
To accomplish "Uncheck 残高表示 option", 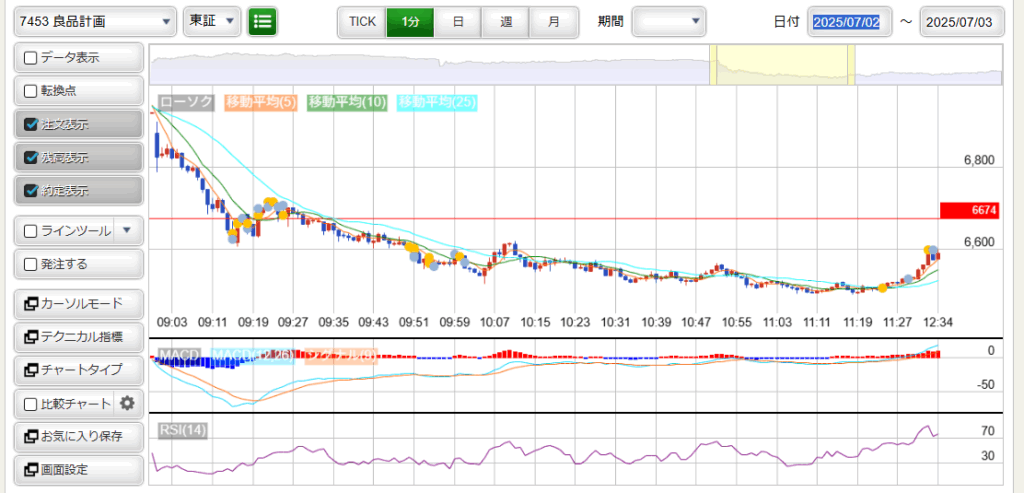I will 31,158.
